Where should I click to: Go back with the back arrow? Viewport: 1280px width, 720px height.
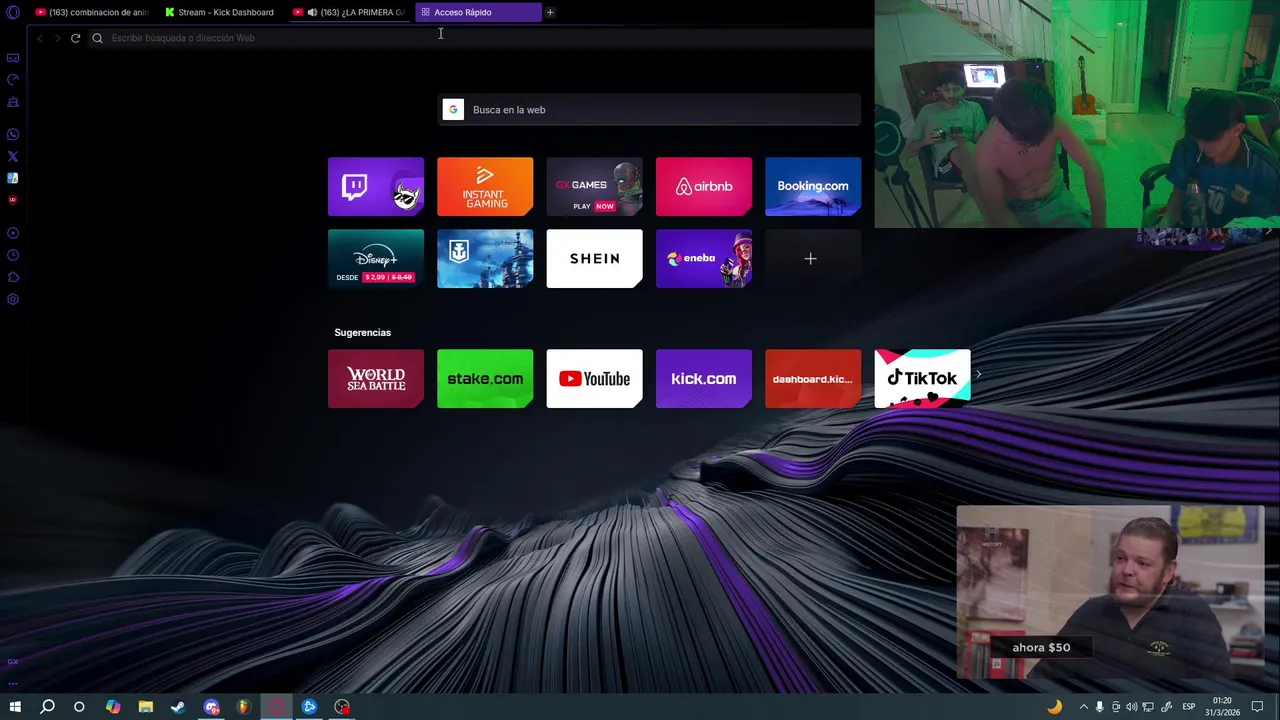click(39, 38)
